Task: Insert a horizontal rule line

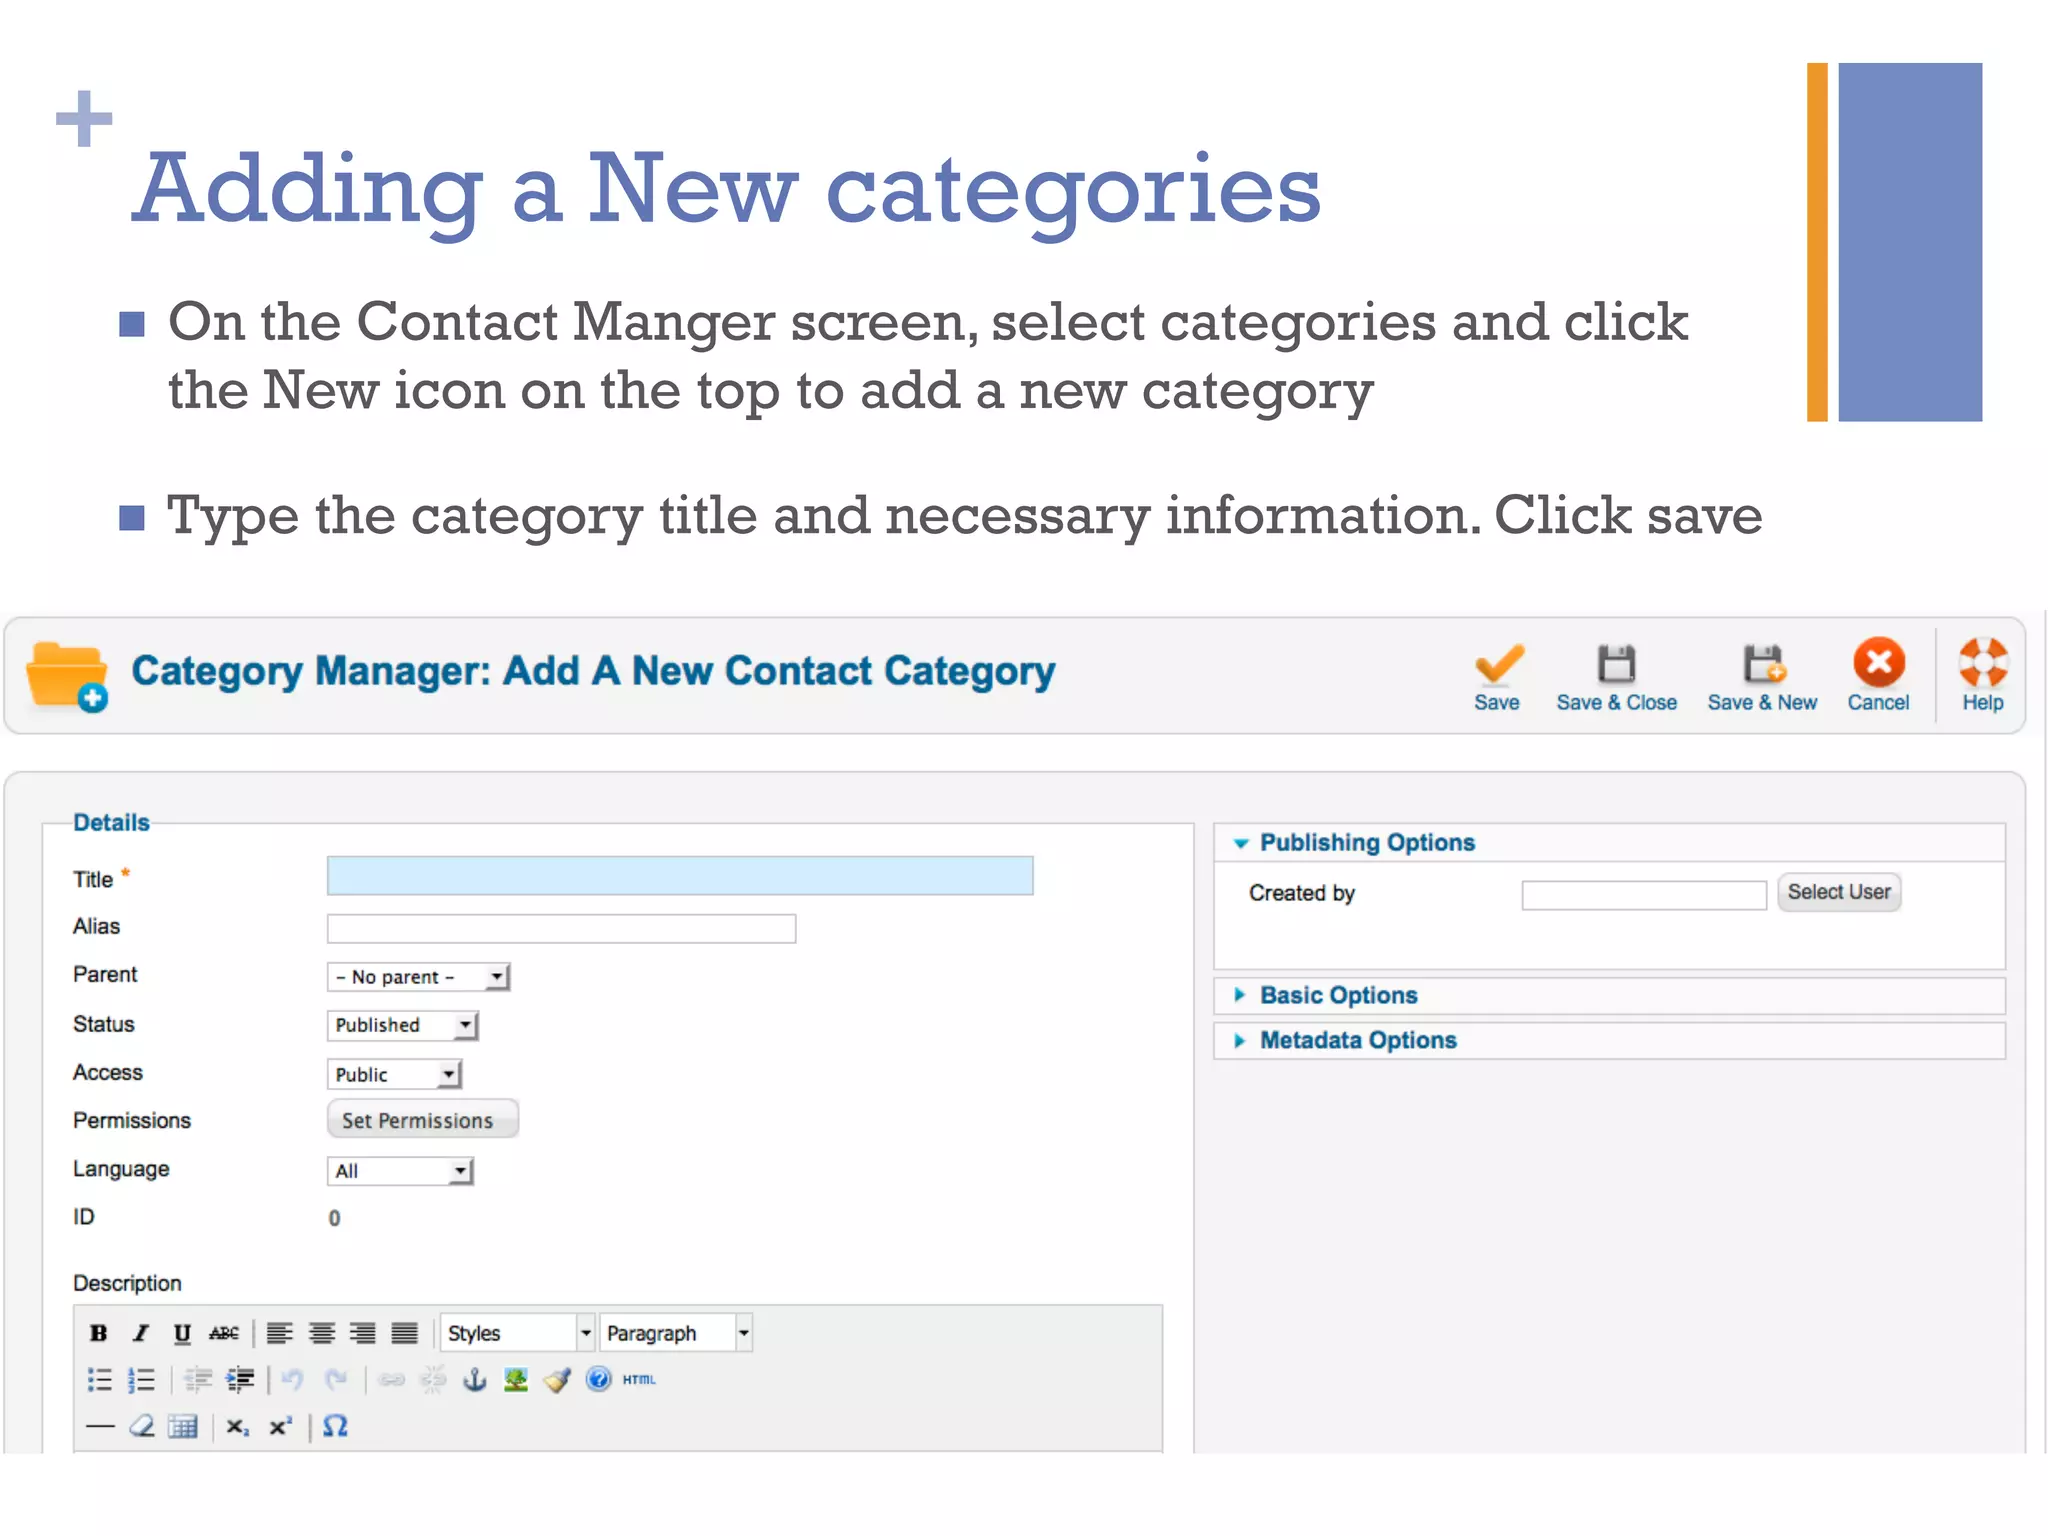Action: (x=100, y=1427)
